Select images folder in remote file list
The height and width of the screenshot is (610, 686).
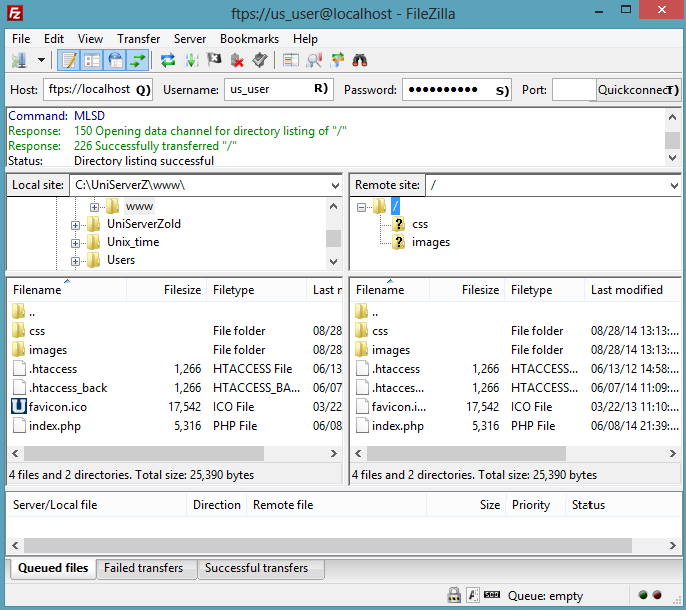tap(391, 350)
